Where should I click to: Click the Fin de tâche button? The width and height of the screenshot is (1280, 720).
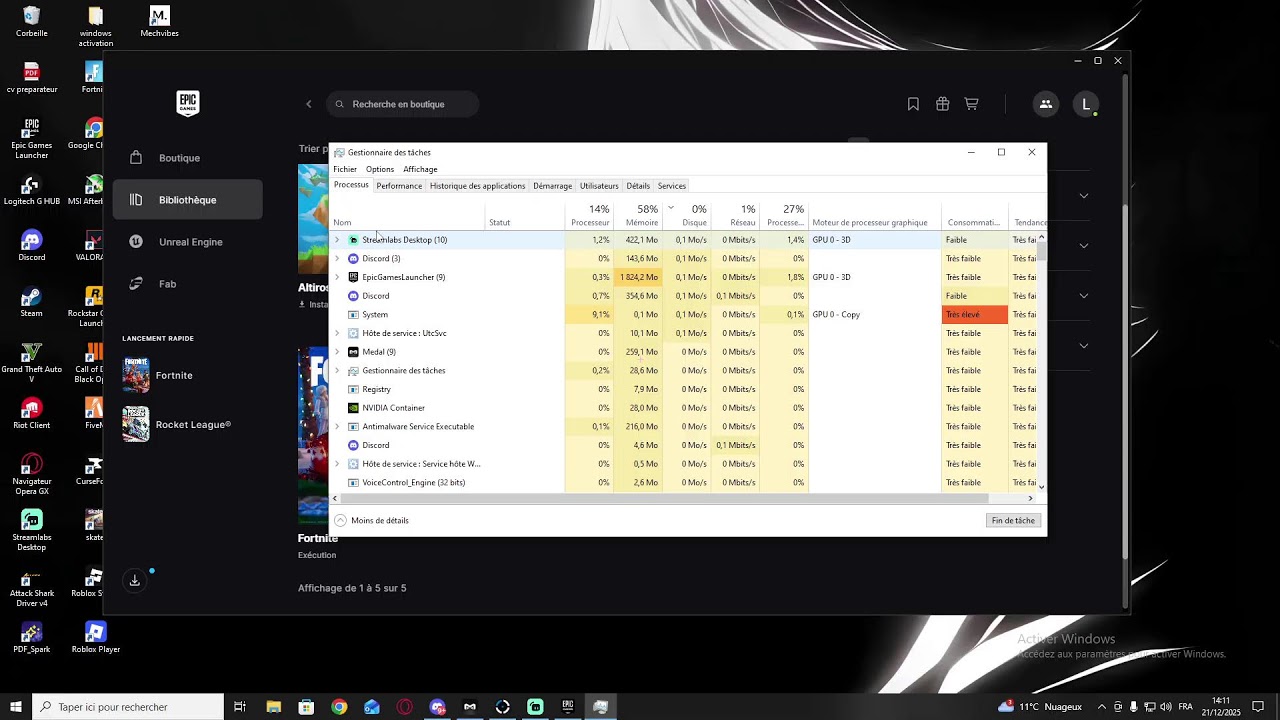click(1013, 521)
